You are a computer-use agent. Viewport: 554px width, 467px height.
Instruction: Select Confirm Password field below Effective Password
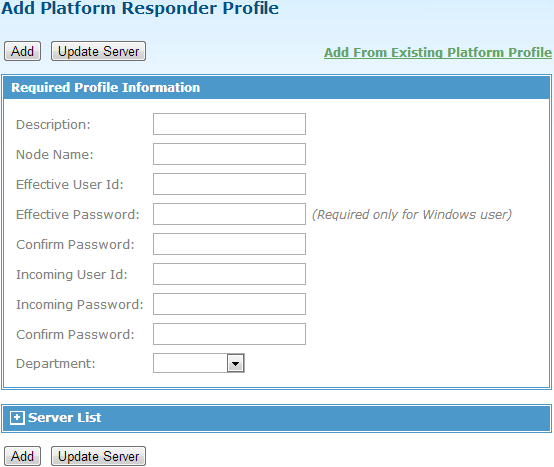click(x=229, y=244)
